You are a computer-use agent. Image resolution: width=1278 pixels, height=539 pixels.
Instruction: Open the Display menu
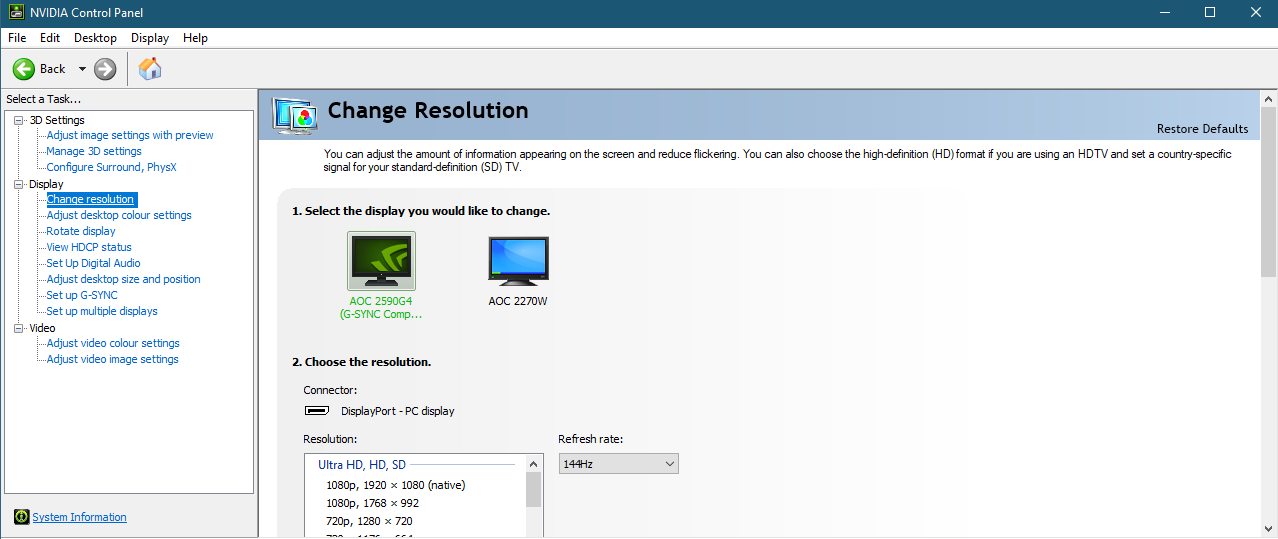(x=150, y=38)
